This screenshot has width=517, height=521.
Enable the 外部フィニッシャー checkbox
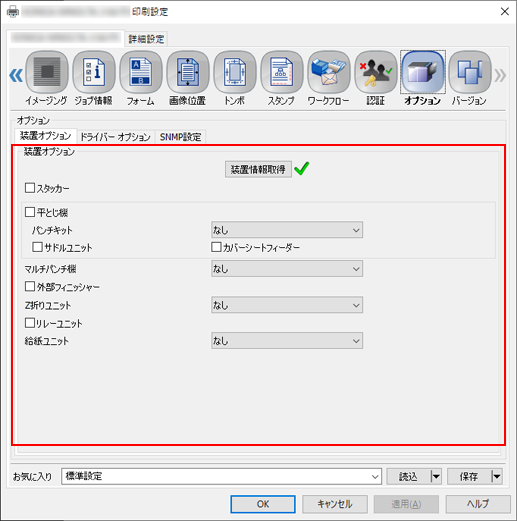[30, 286]
